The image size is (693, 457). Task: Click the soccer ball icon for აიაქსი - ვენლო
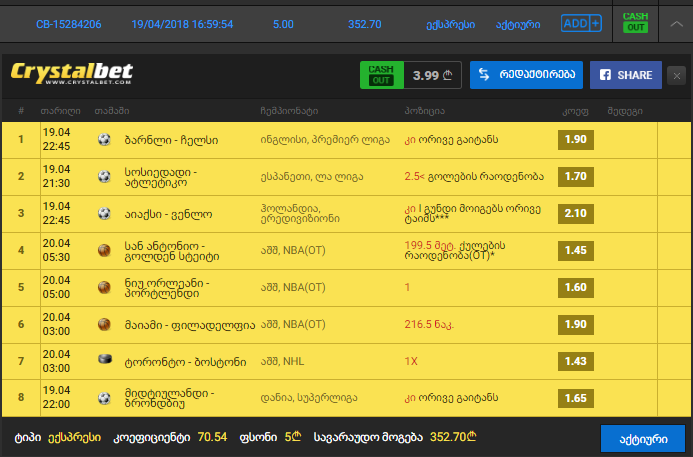pyautogui.click(x=104, y=213)
